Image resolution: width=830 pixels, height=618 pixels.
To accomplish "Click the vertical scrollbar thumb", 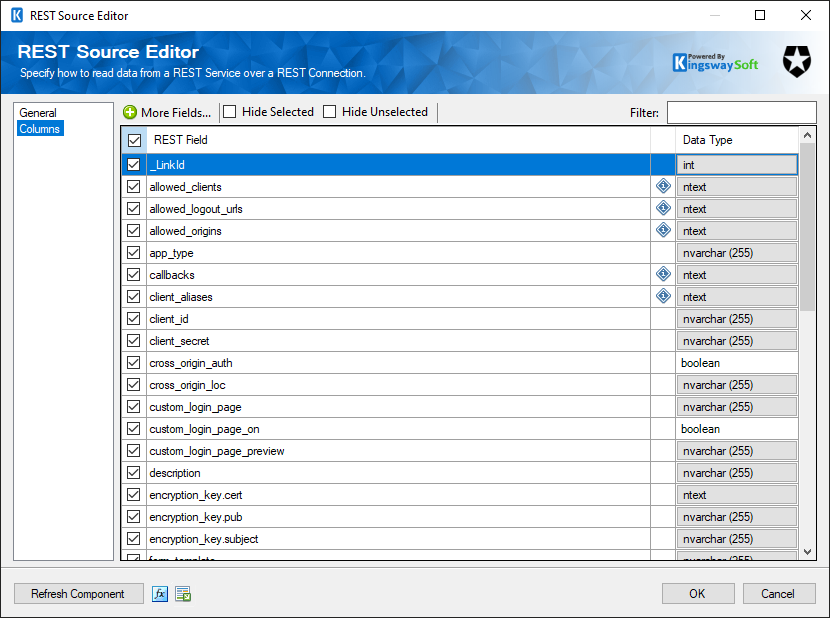I will click(x=807, y=227).
